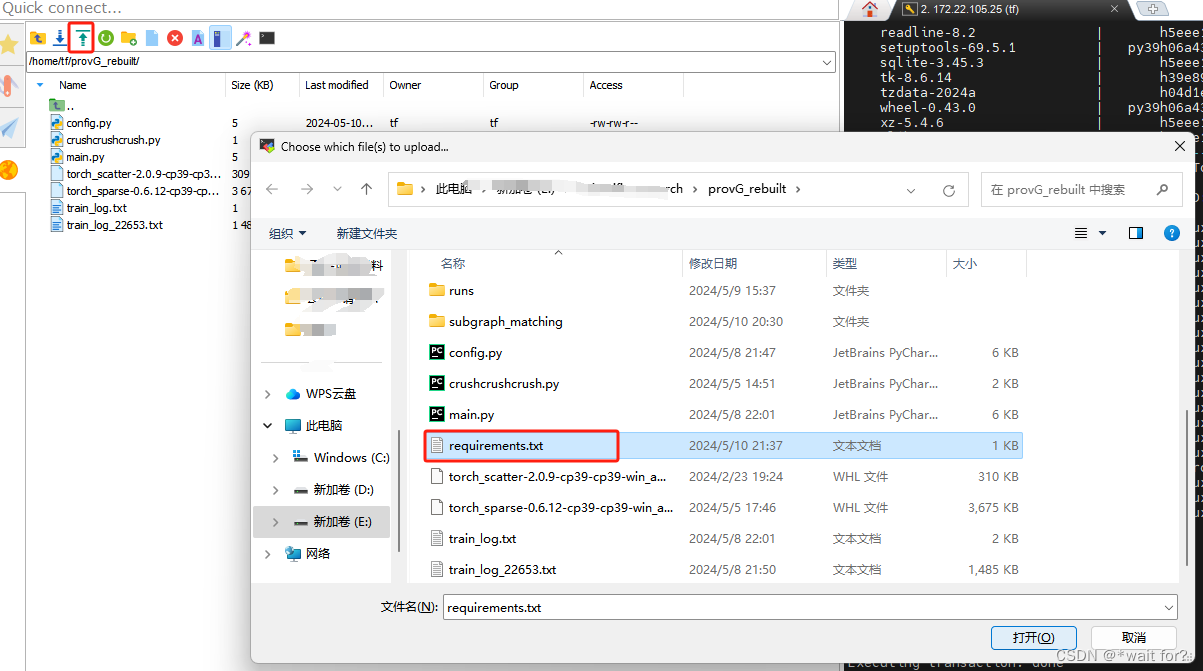Click the magic wand toolbar icon
This screenshot has height=671, width=1203.
[x=243, y=37]
